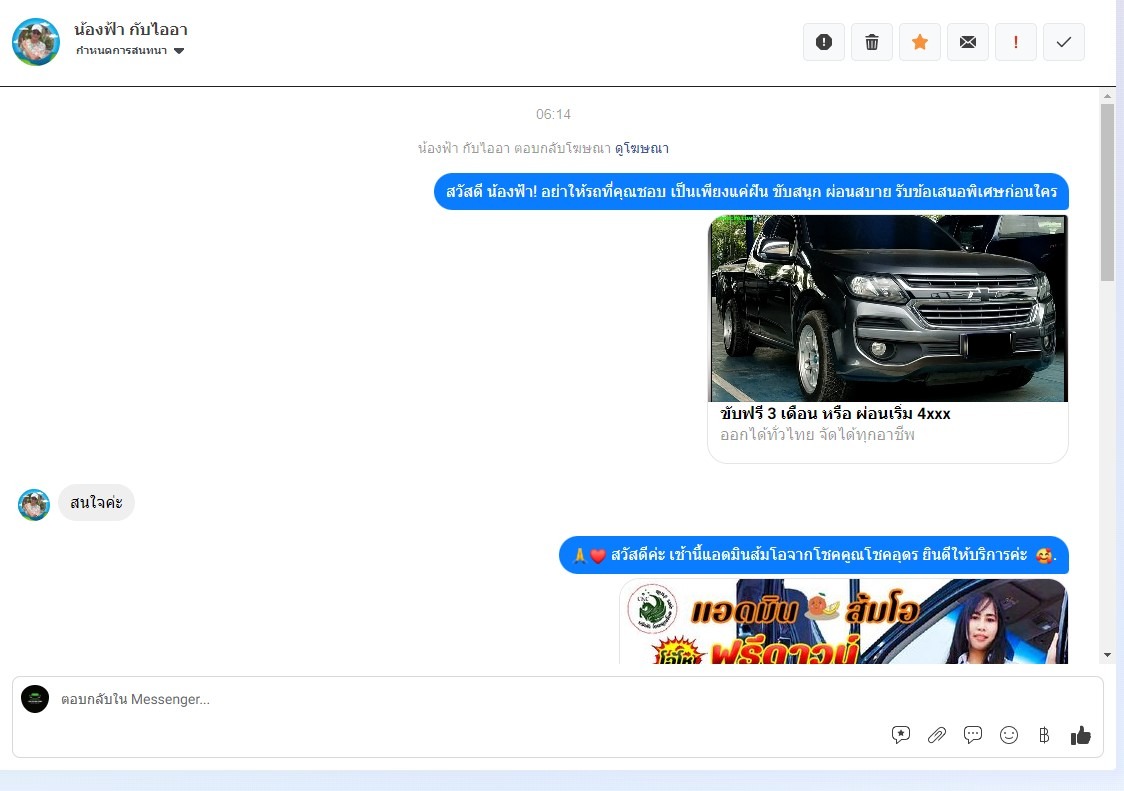Open the Chevrolet truck ad image
The width and height of the screenshot is (1124, 791).
click(x=888, y=308)
